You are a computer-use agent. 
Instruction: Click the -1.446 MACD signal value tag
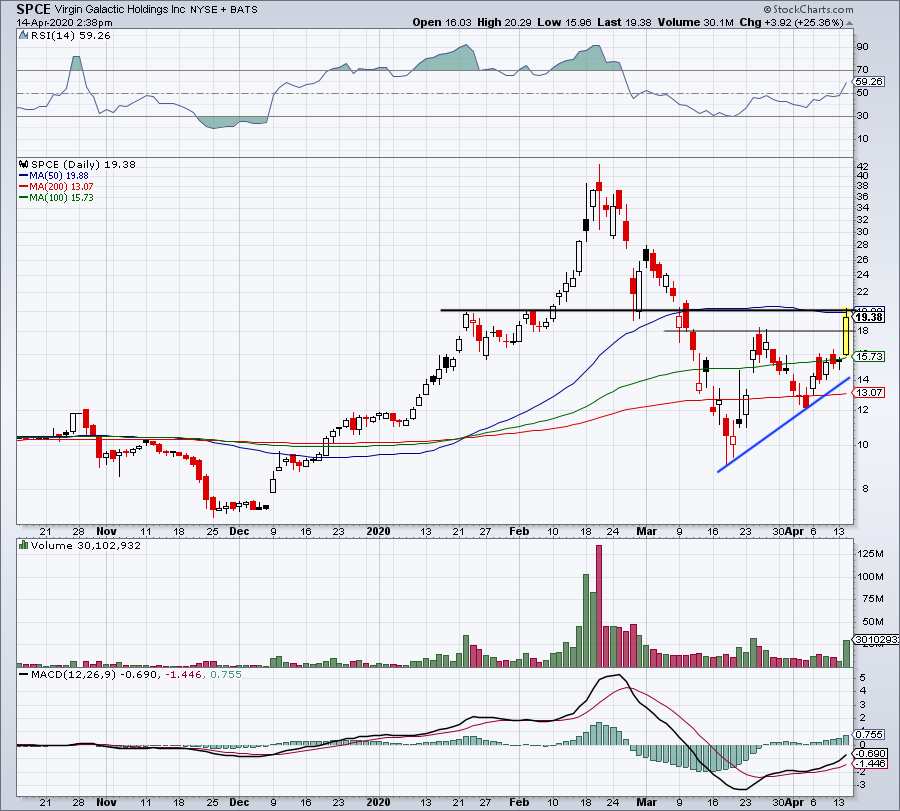pyautogui.click(x=869, y=763)
